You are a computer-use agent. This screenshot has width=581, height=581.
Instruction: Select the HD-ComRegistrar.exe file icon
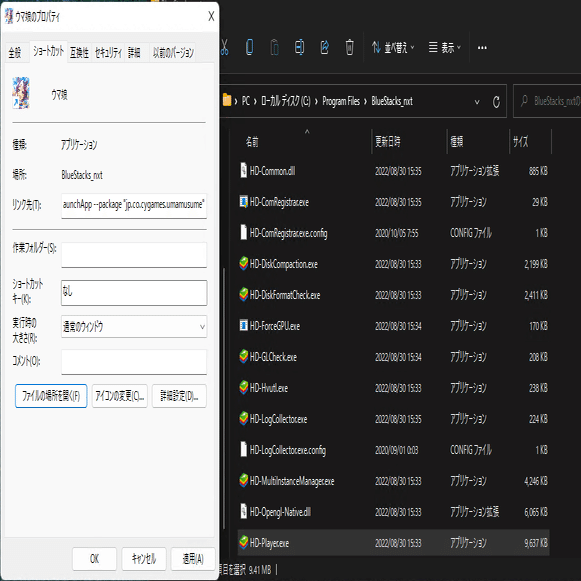[x=243, y=202]
